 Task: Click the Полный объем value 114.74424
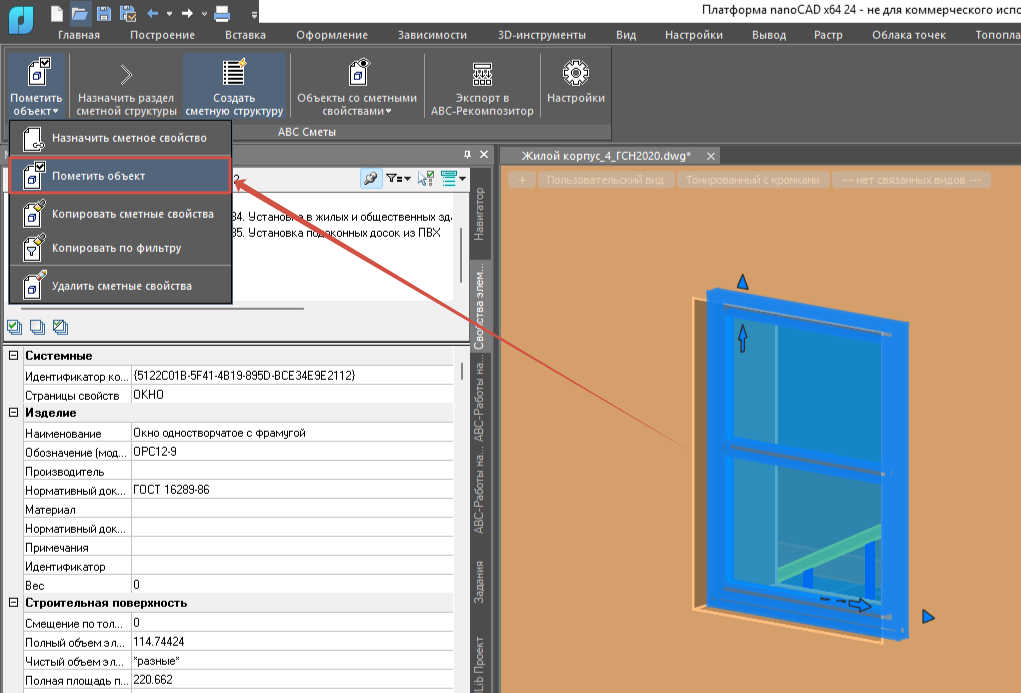292,642
